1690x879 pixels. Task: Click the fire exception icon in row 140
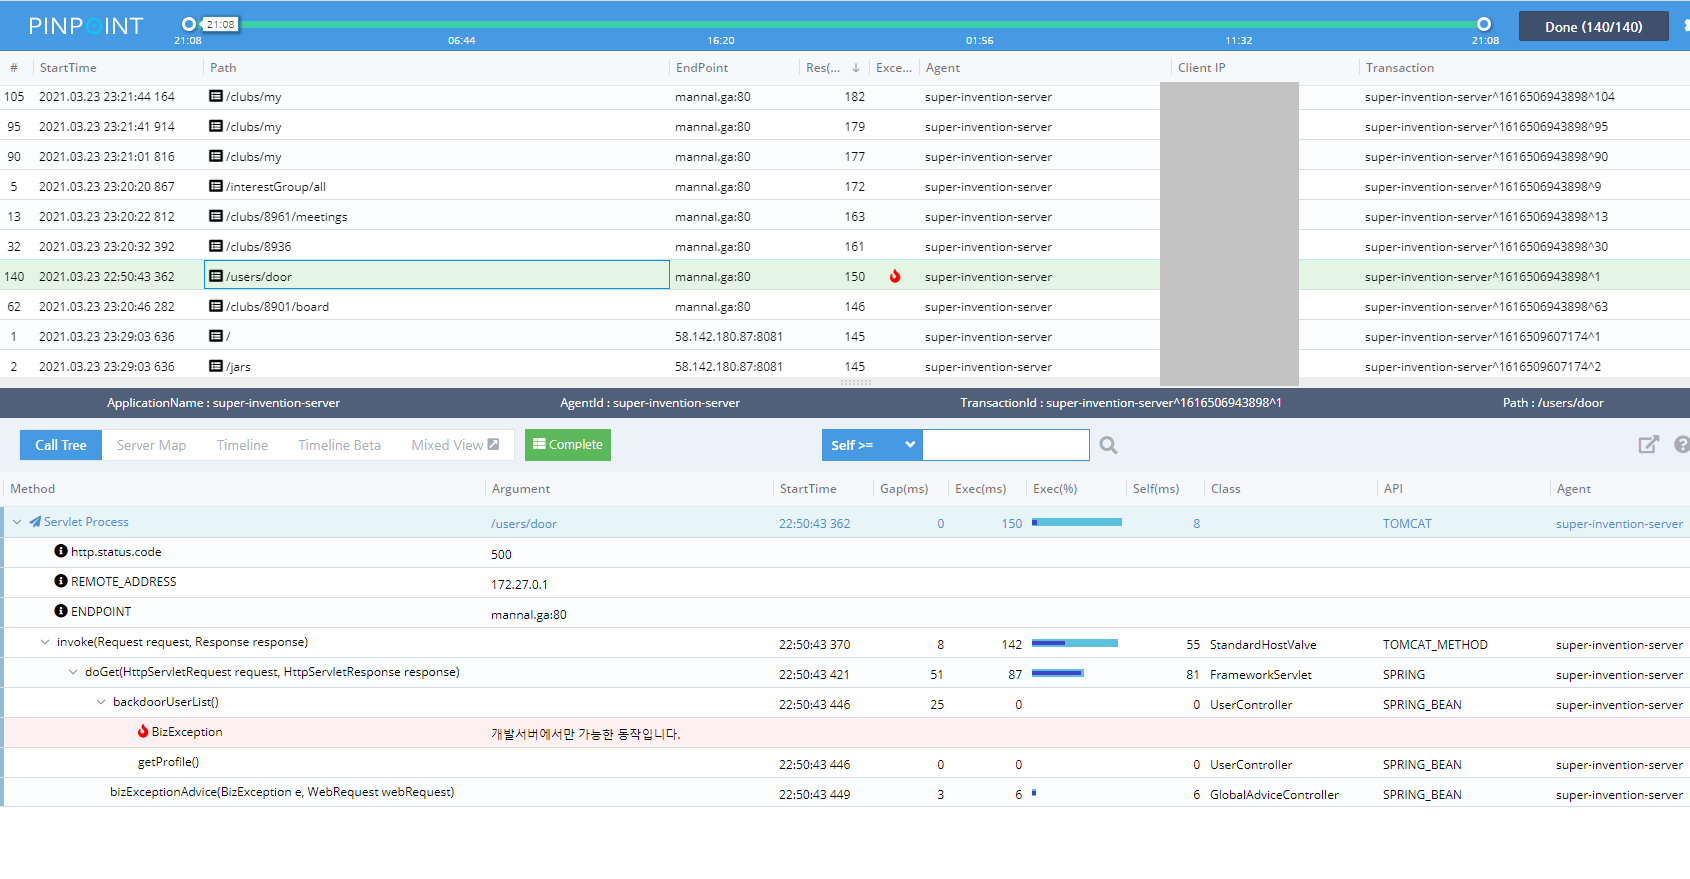tap(895, 277)
